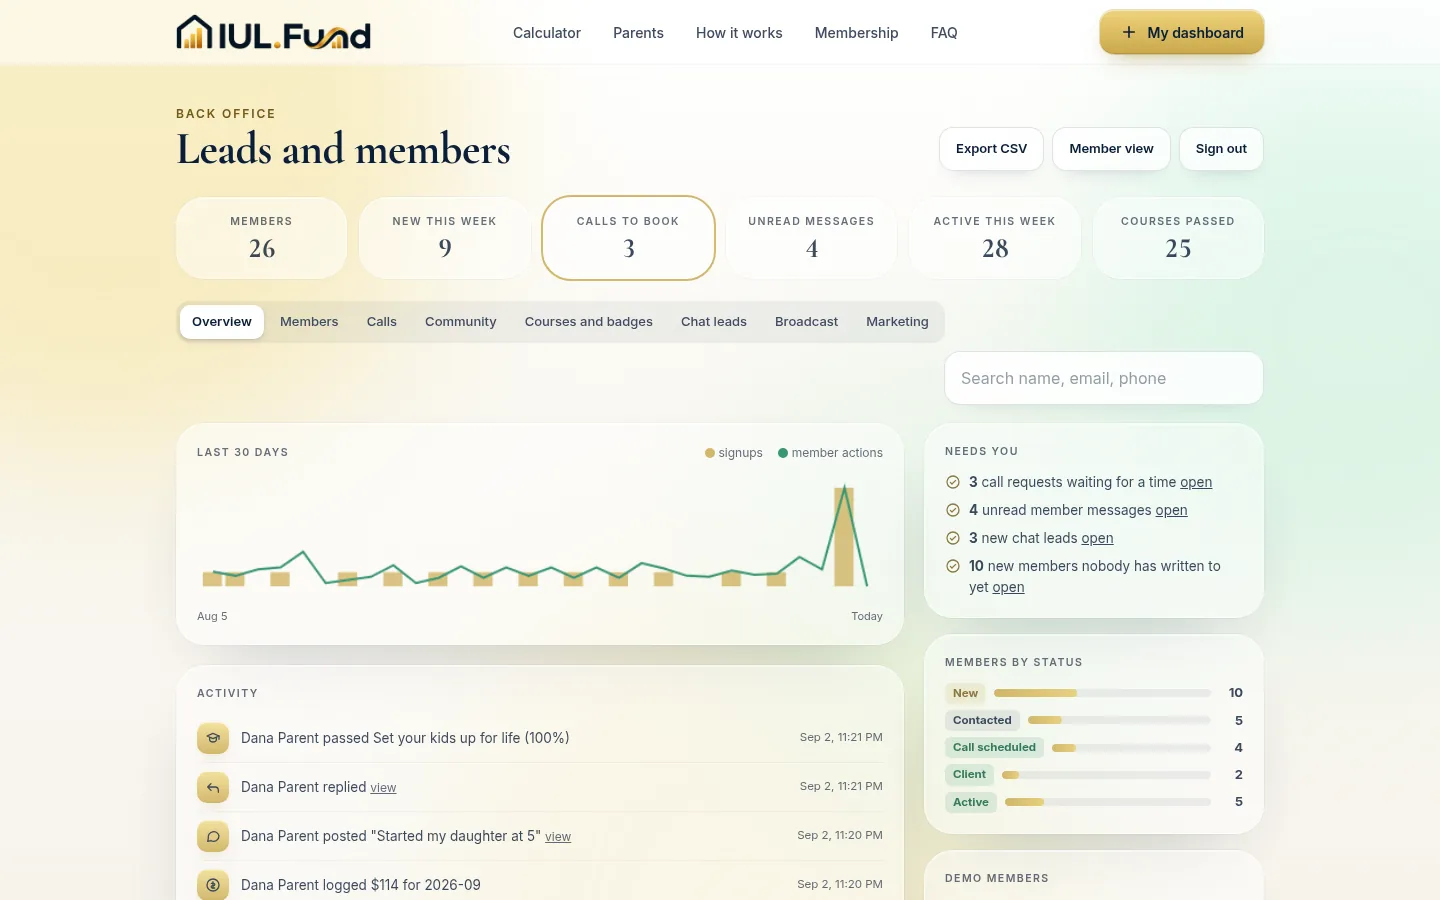Focus the search name, email, phone field

[x=1104, y=378]
